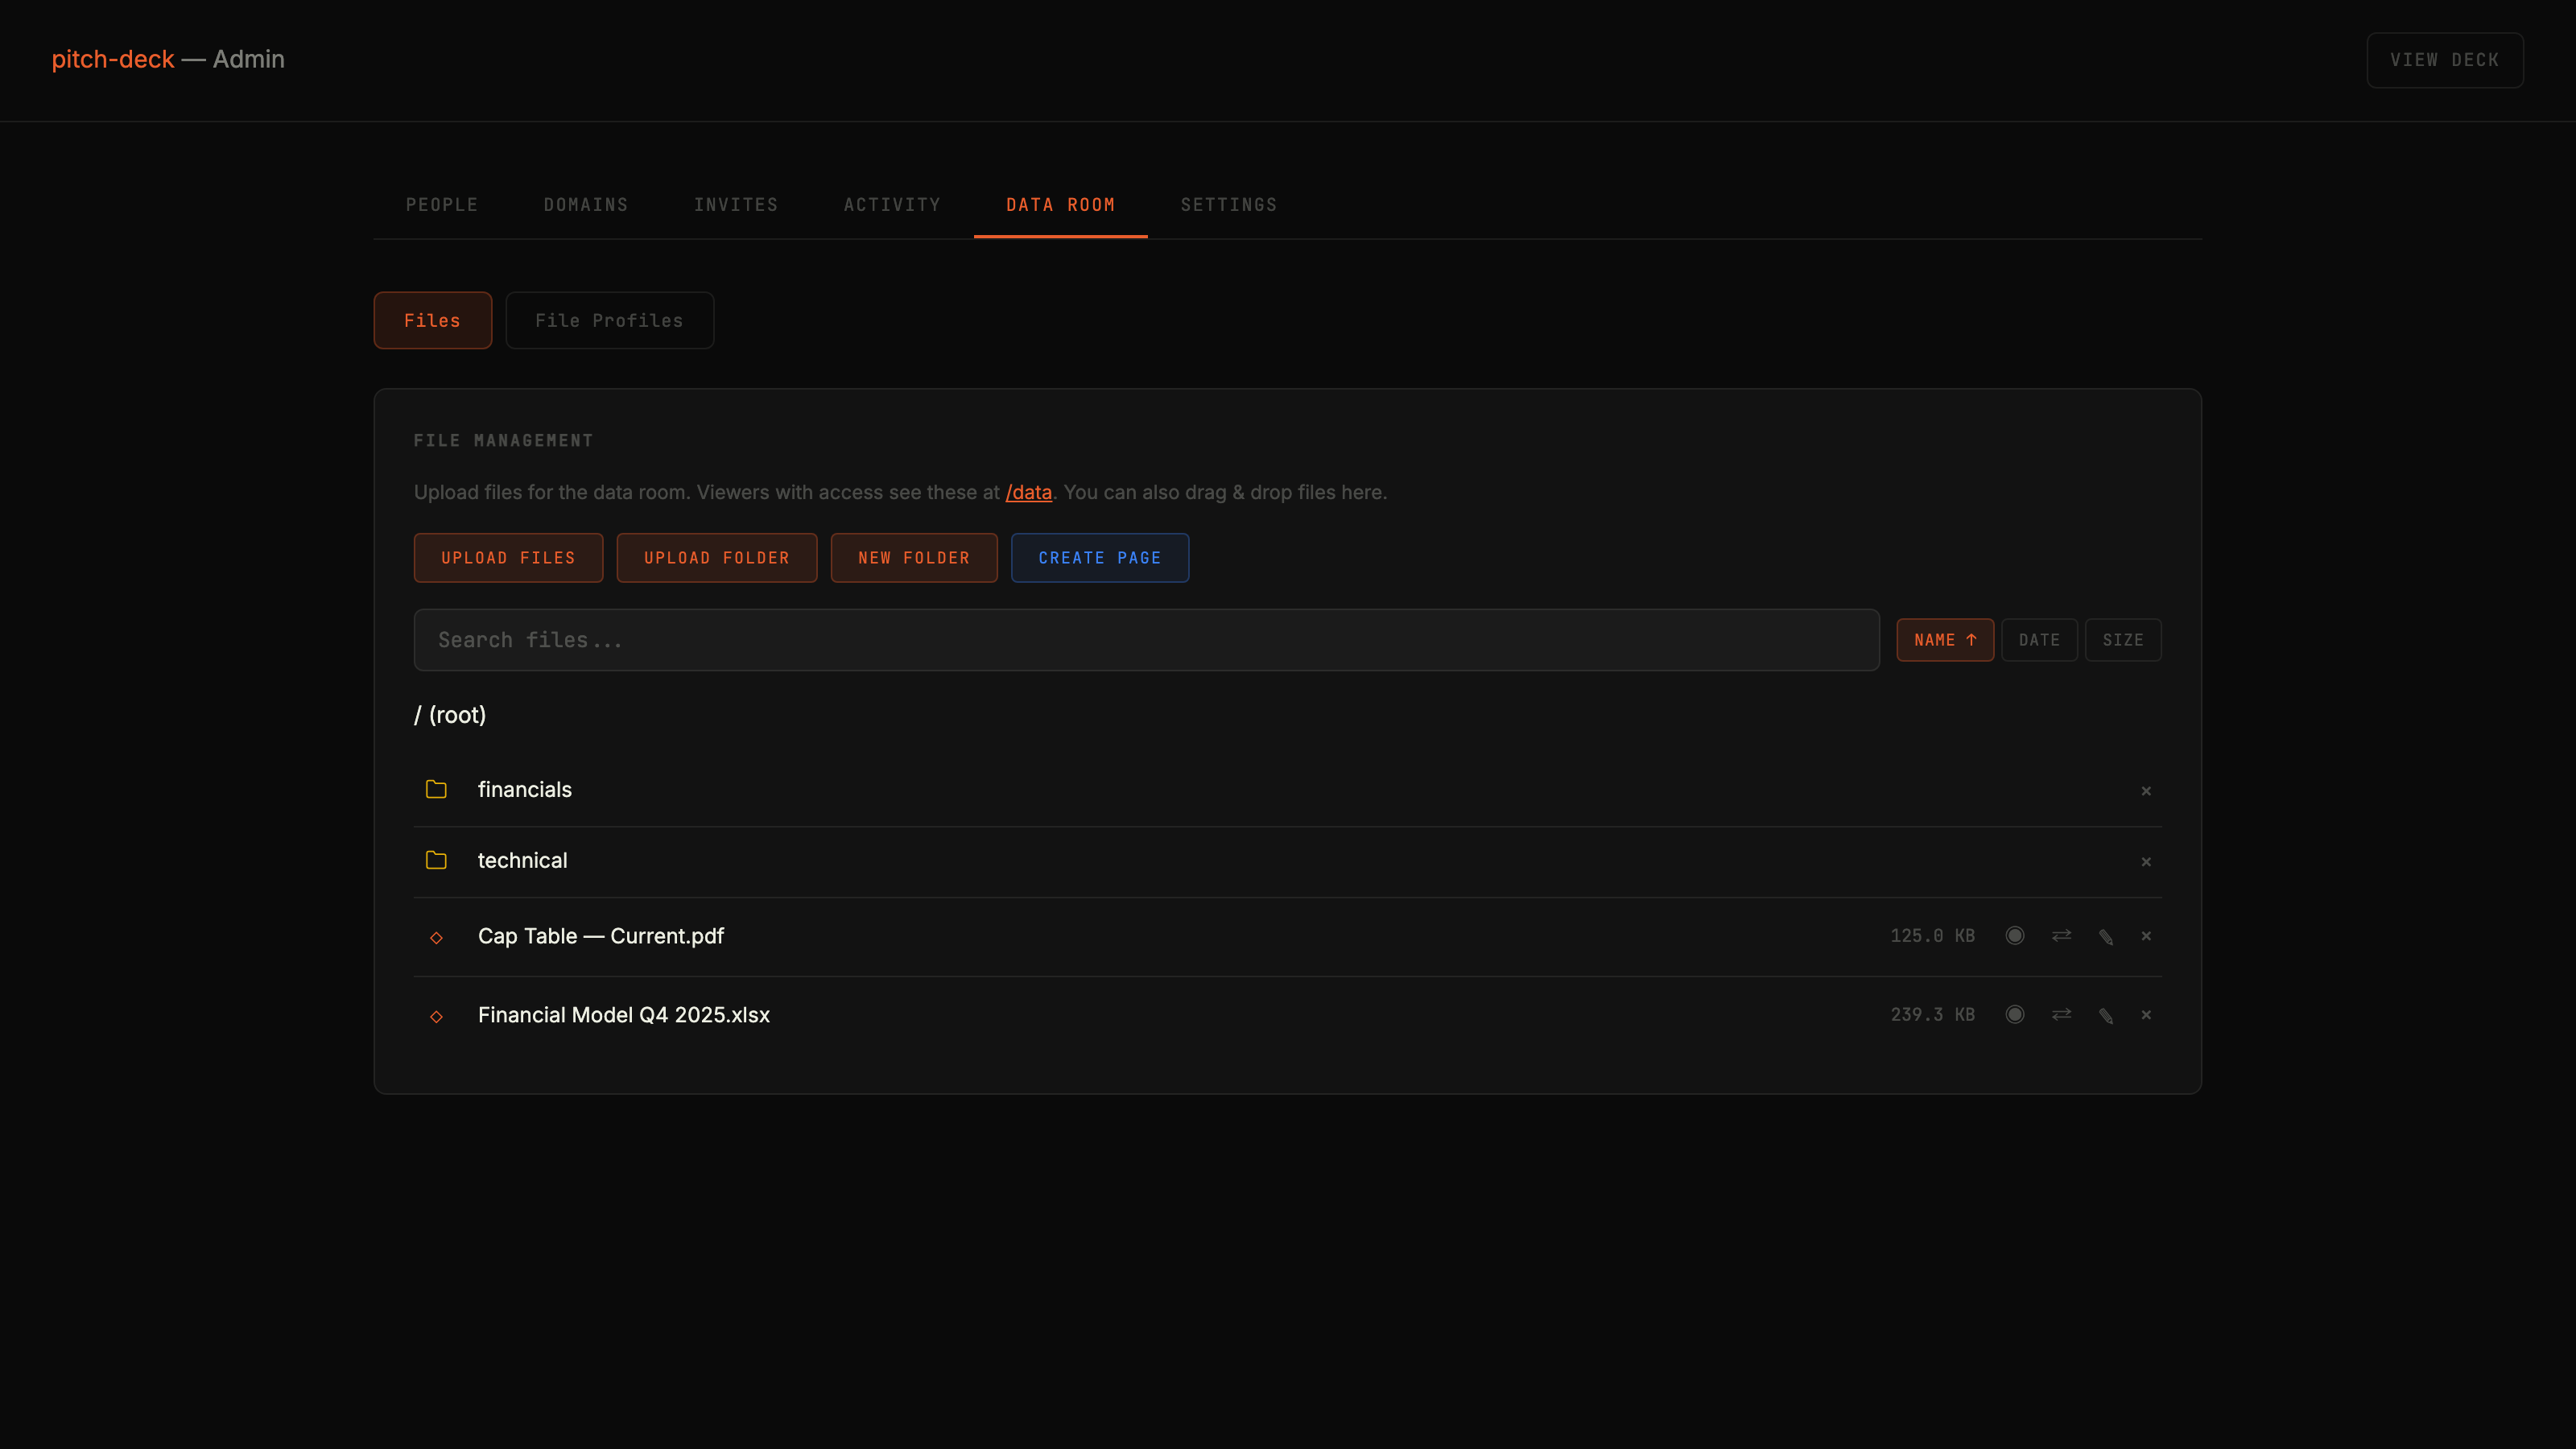Toggle the Files view selector
This screenshot has width=2576, height=1449.
[x=432, y=320]
